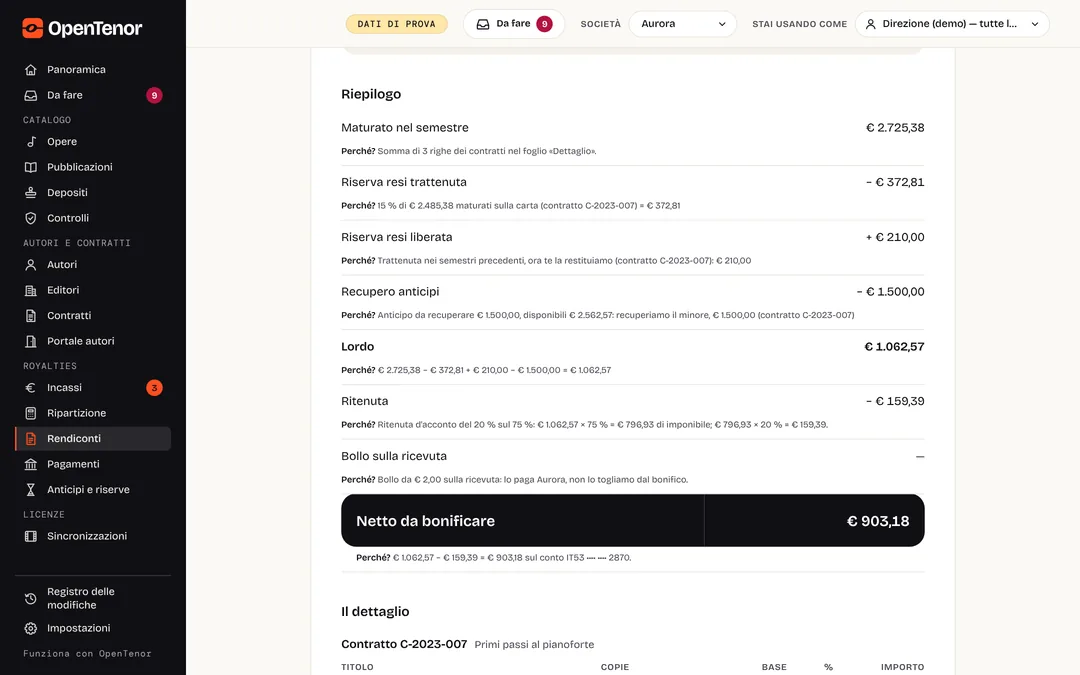Click the Portale autori door icon
The height and width of the screenshot is (675, 1080).
[x=30, y=341]
